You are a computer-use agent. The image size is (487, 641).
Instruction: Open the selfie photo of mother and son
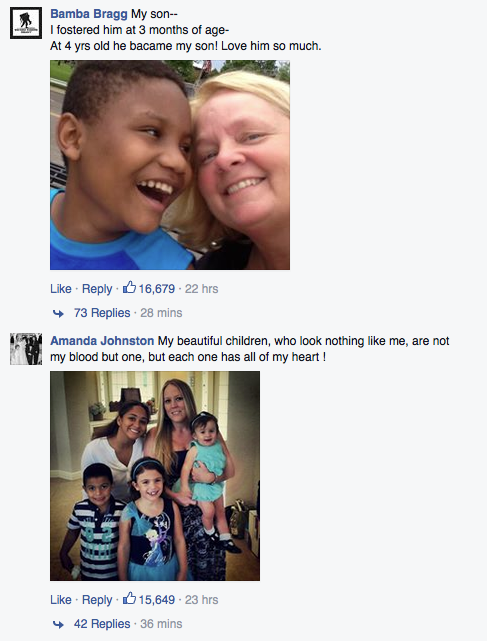(x=170, y=165)
